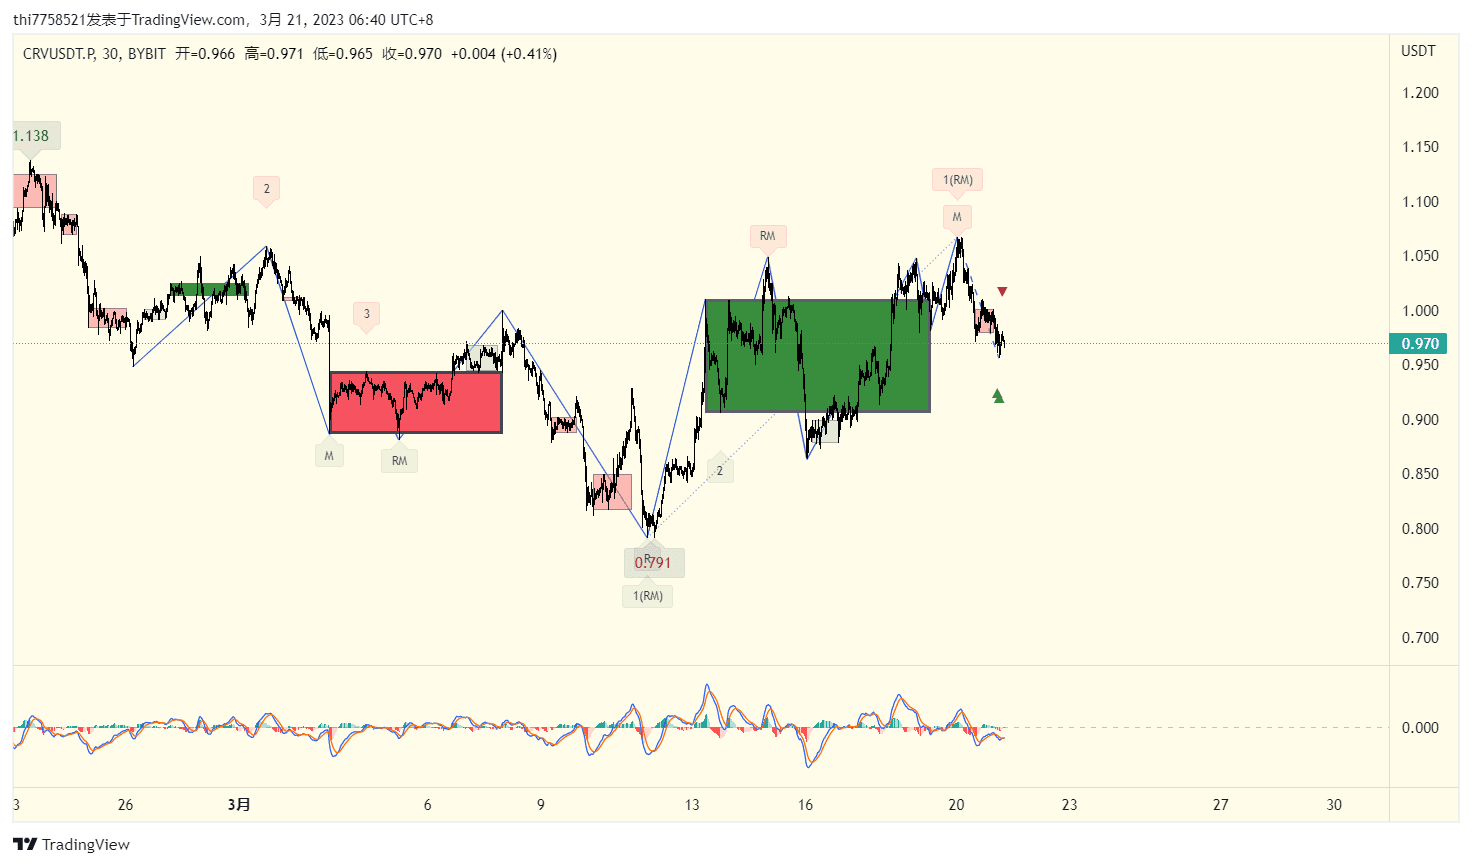The height and width of the screenshot is (866, 1472).
Task: Select the 1.138 high price label
Action: [x=32, y=136]
